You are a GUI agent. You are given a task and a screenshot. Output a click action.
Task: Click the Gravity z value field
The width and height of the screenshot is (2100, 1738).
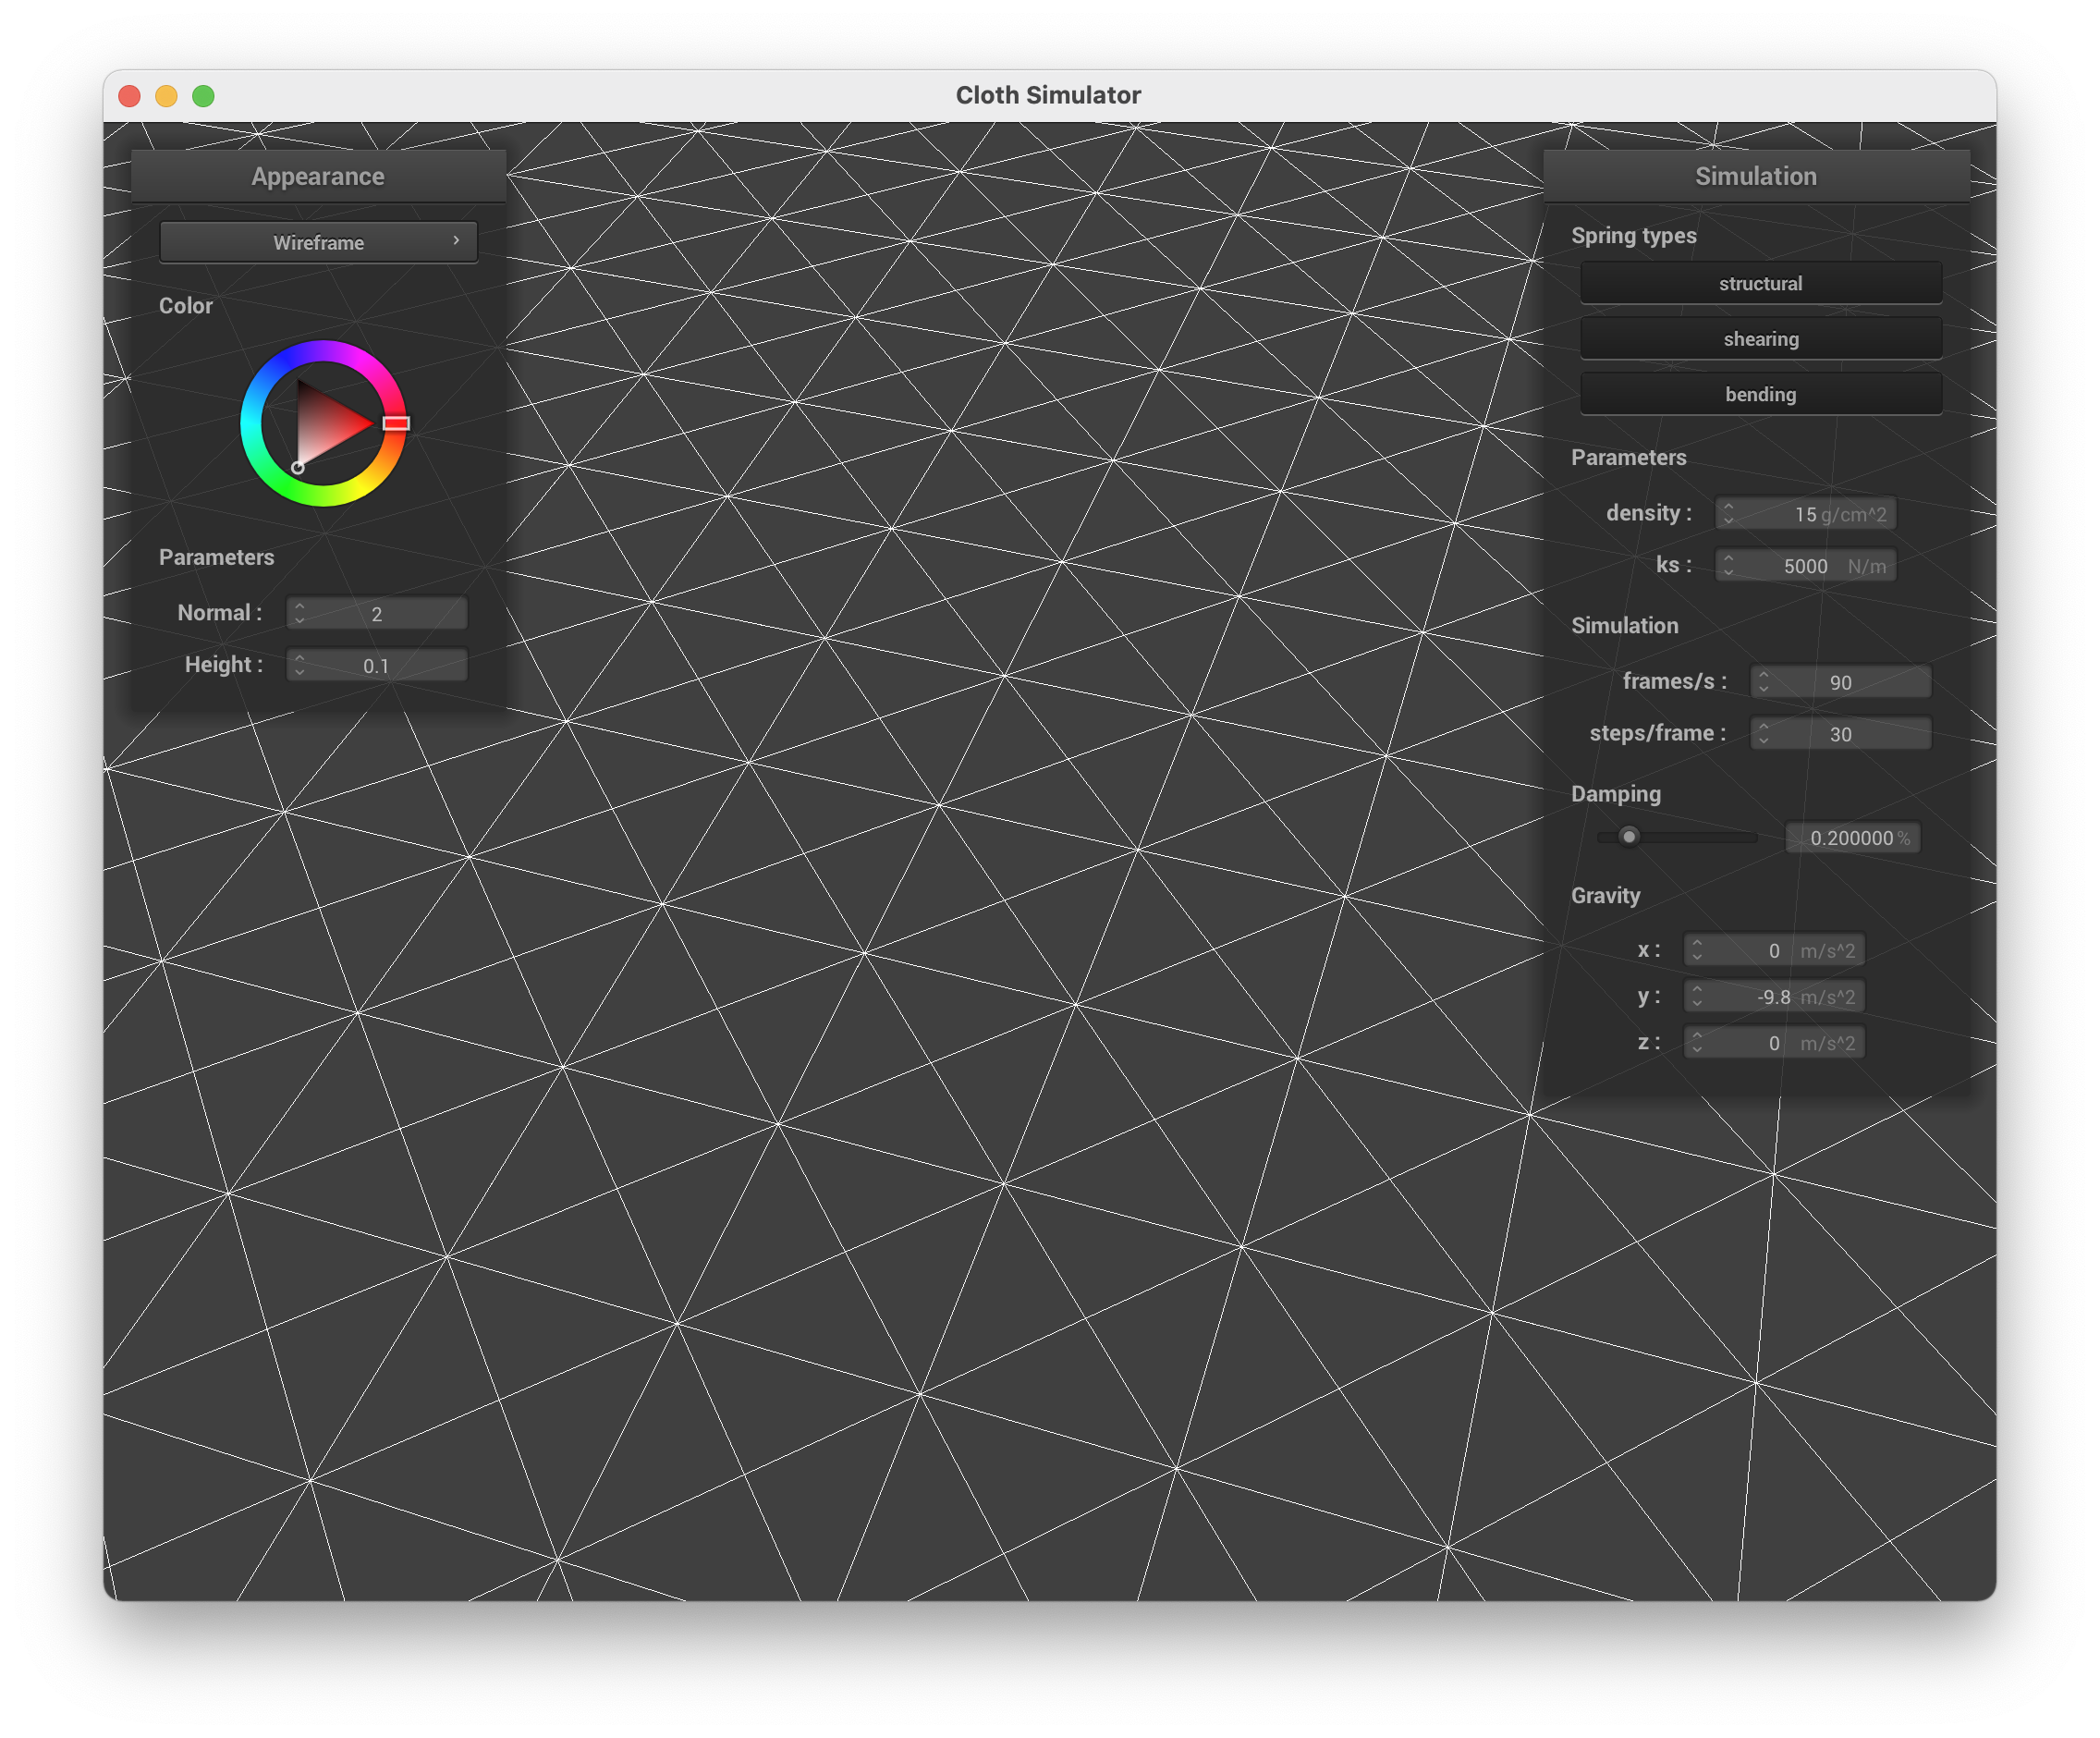[1774, 1043]
